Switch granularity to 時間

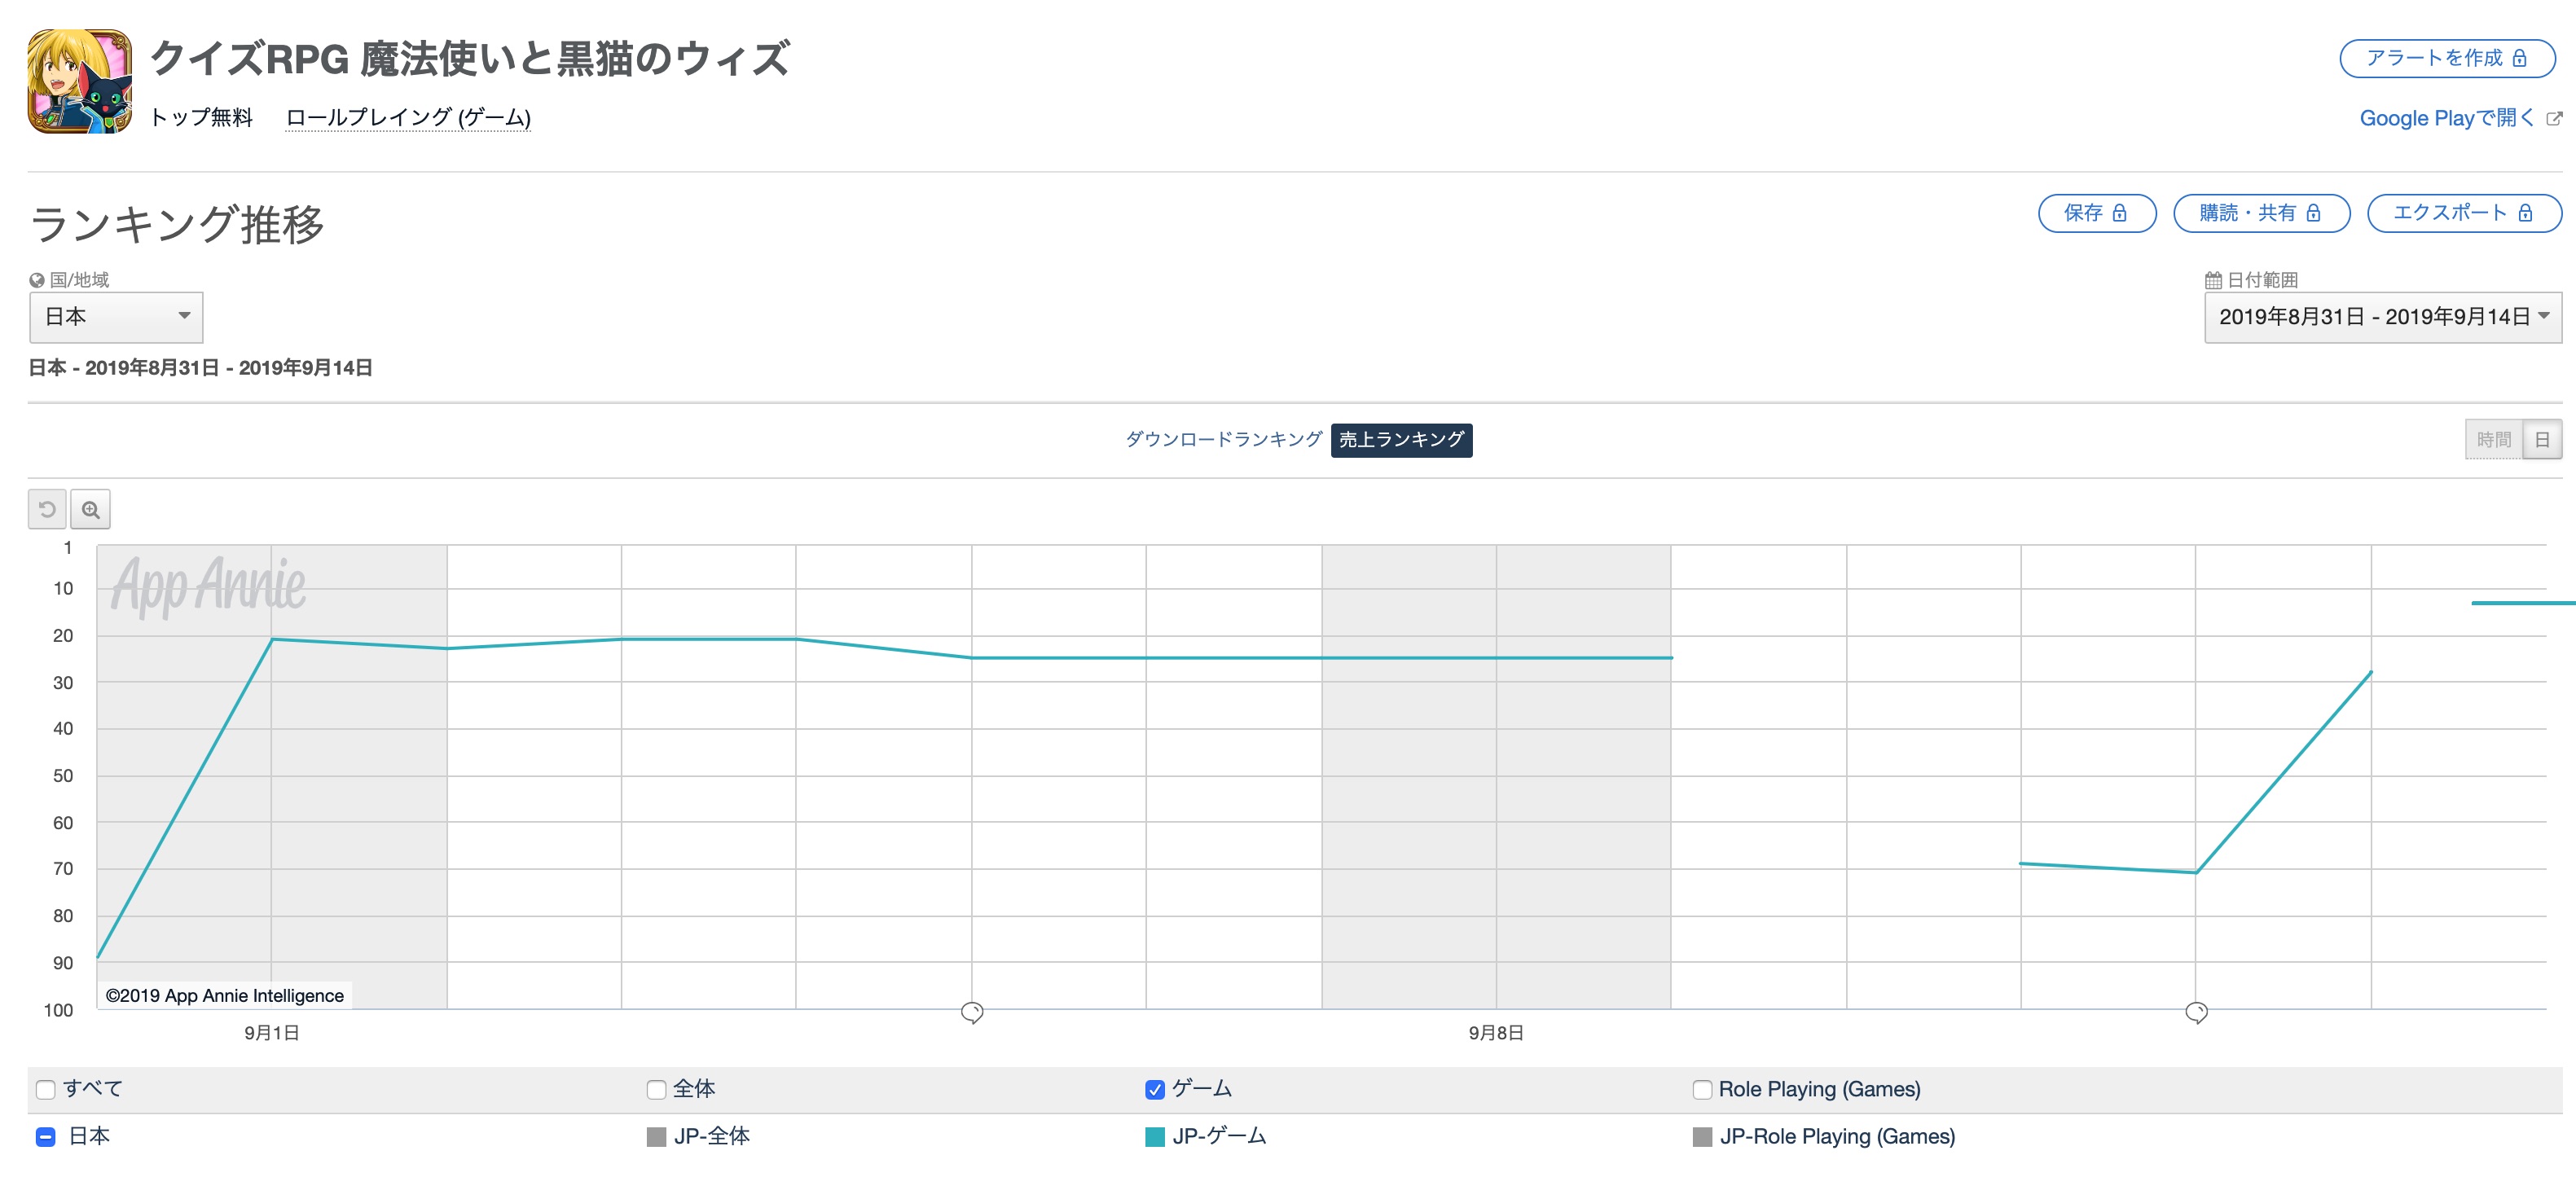pos(2493,440)
